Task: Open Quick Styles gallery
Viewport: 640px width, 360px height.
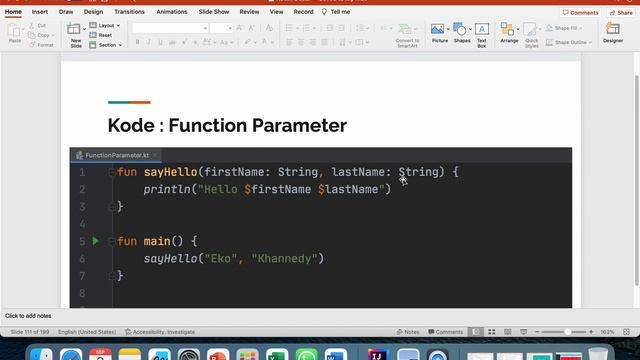Action: click(531, 36)
